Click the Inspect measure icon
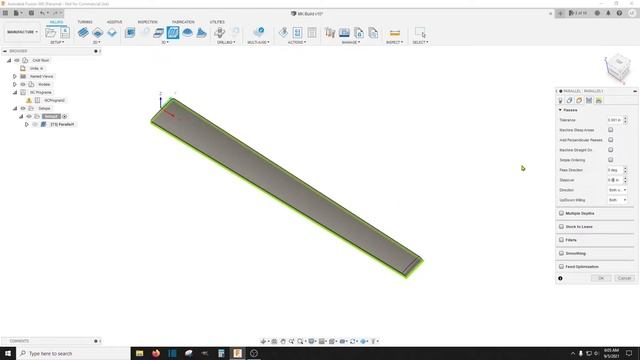The width and height of the screenshot is (640, 360). (395, 33)
